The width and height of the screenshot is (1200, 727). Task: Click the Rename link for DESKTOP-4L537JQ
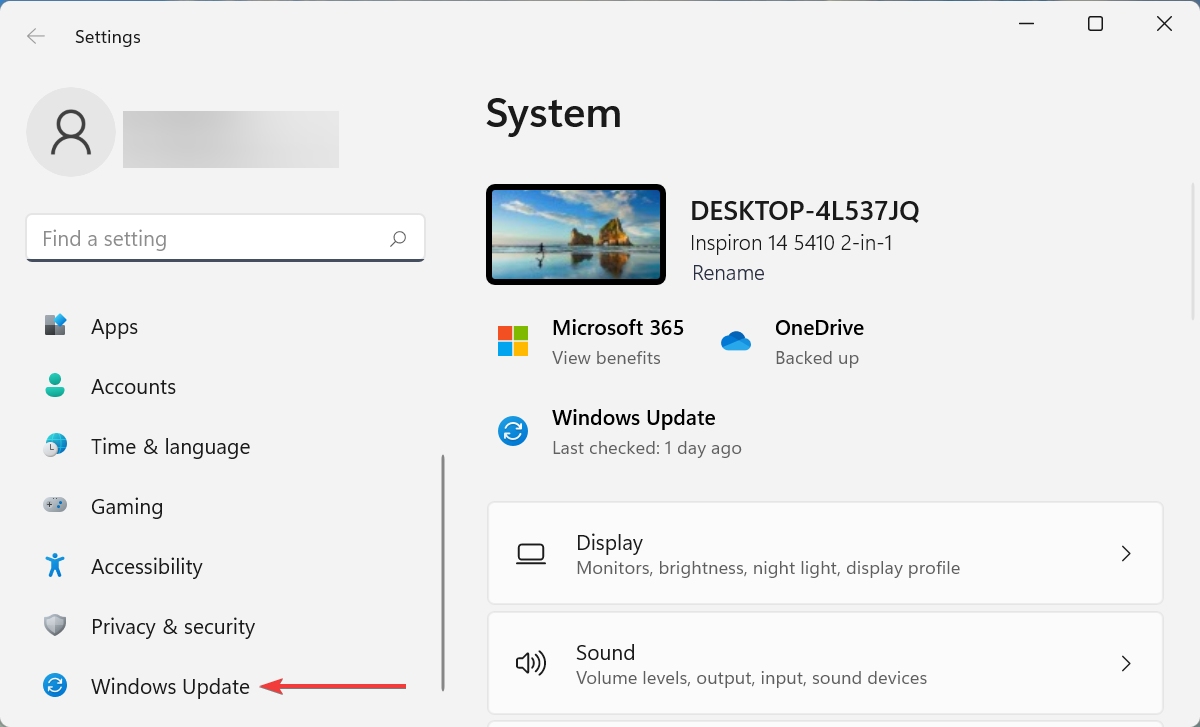(x=728, y=272)
